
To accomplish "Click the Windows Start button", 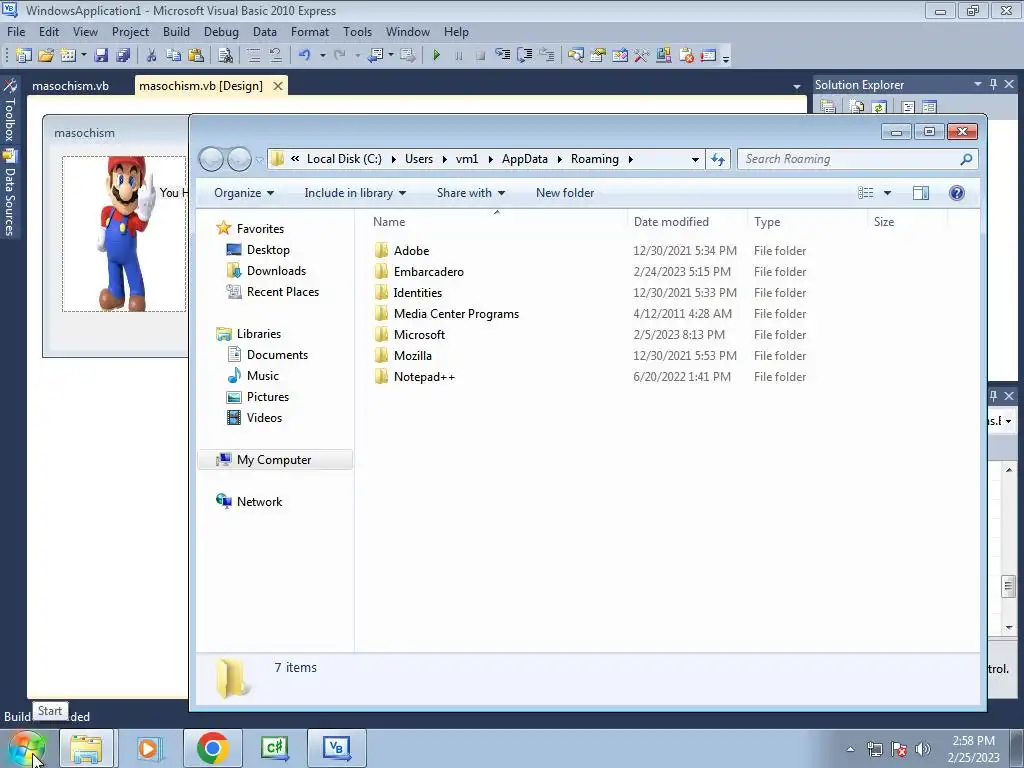I will tap(26, 748).
